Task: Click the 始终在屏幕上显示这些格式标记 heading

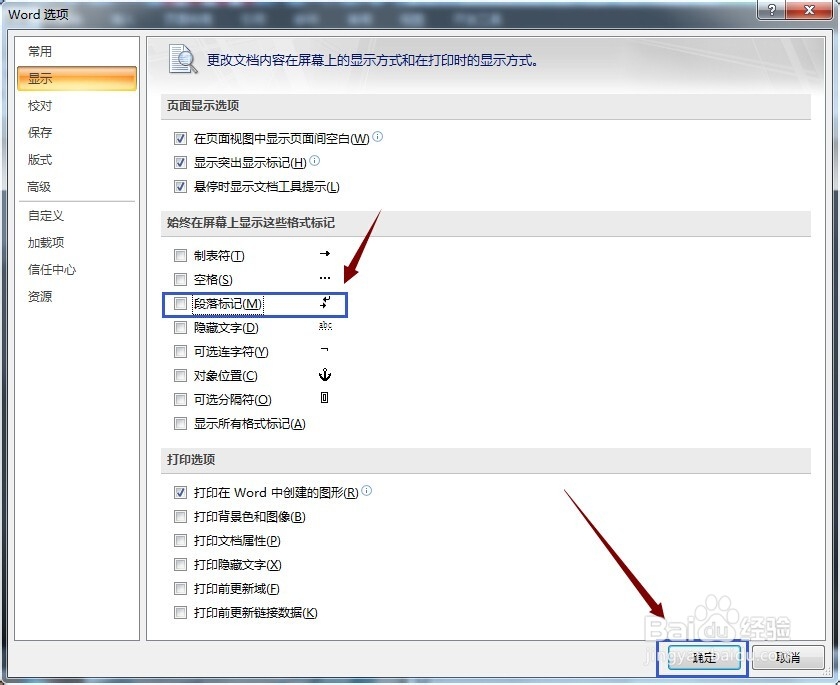Action: click(x=251, y=222)
